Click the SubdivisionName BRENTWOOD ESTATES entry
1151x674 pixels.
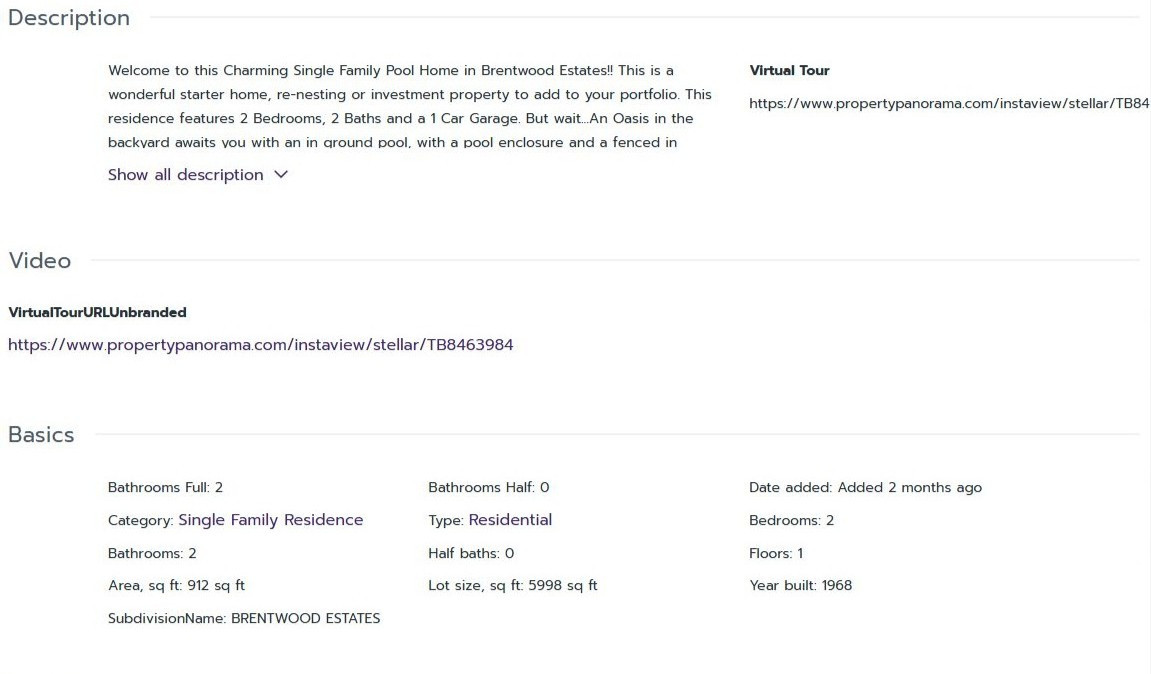(244, 618)
